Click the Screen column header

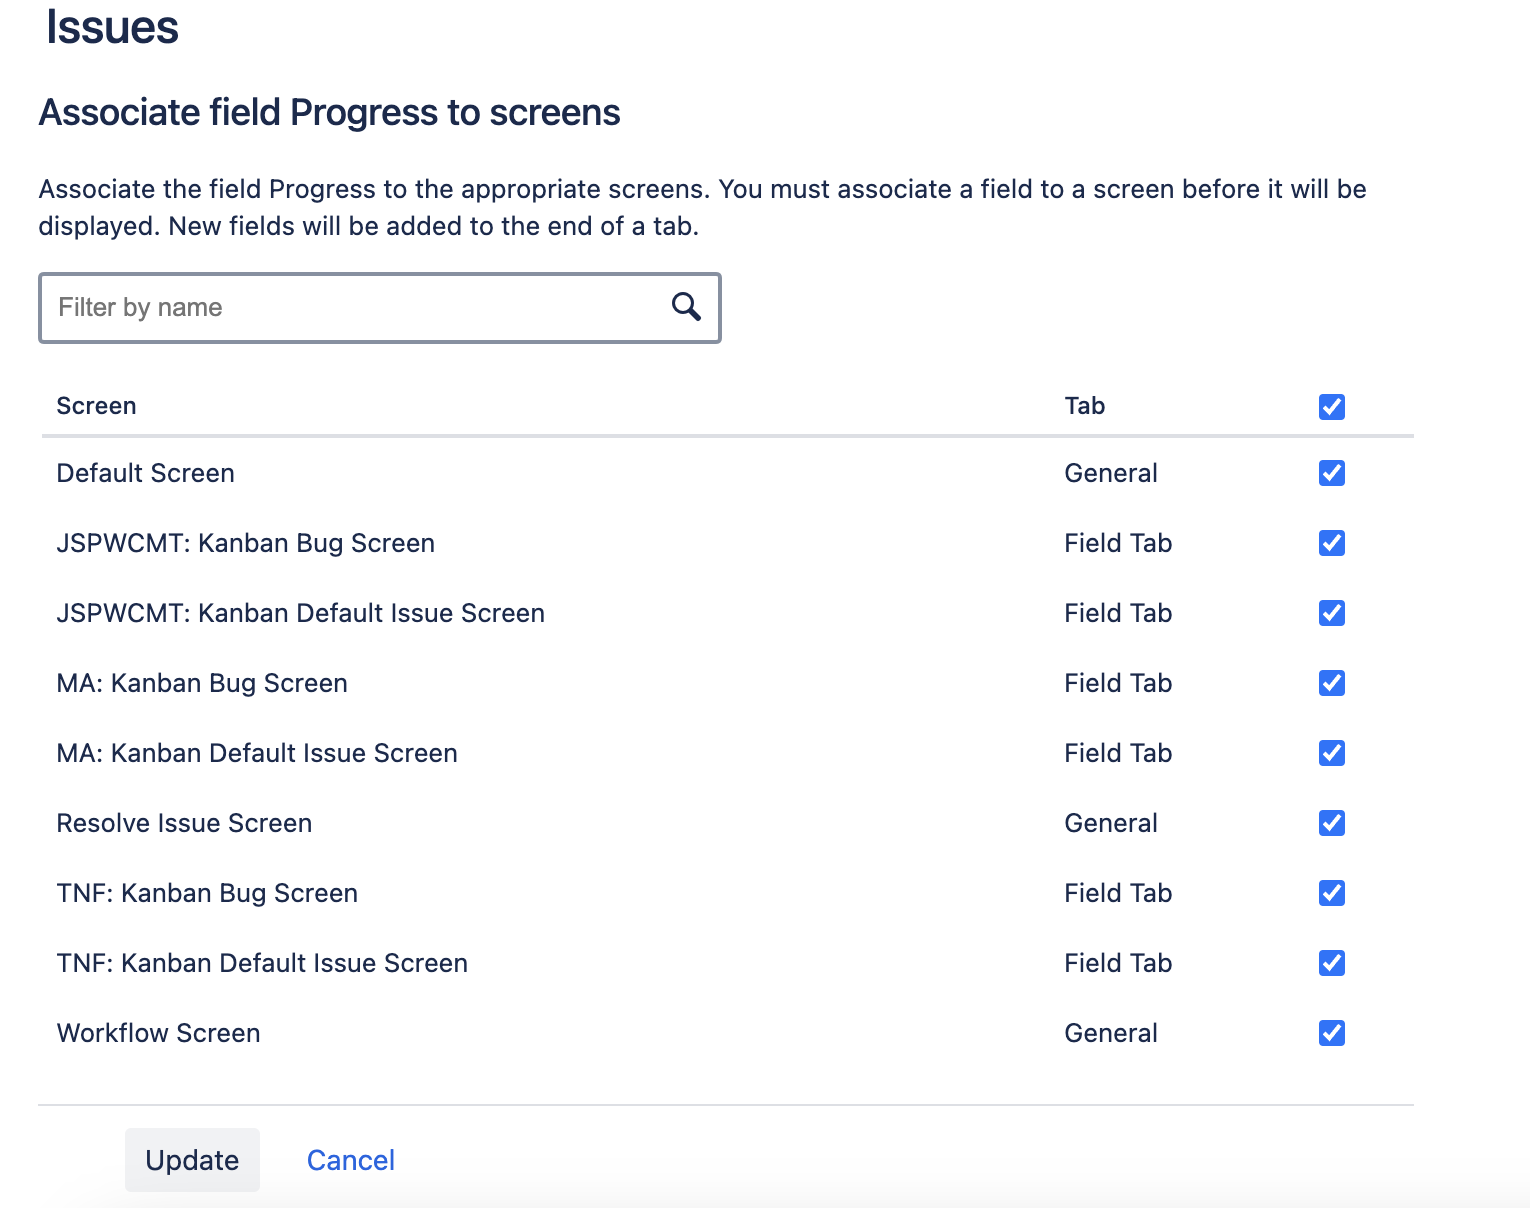coord(96,406)
